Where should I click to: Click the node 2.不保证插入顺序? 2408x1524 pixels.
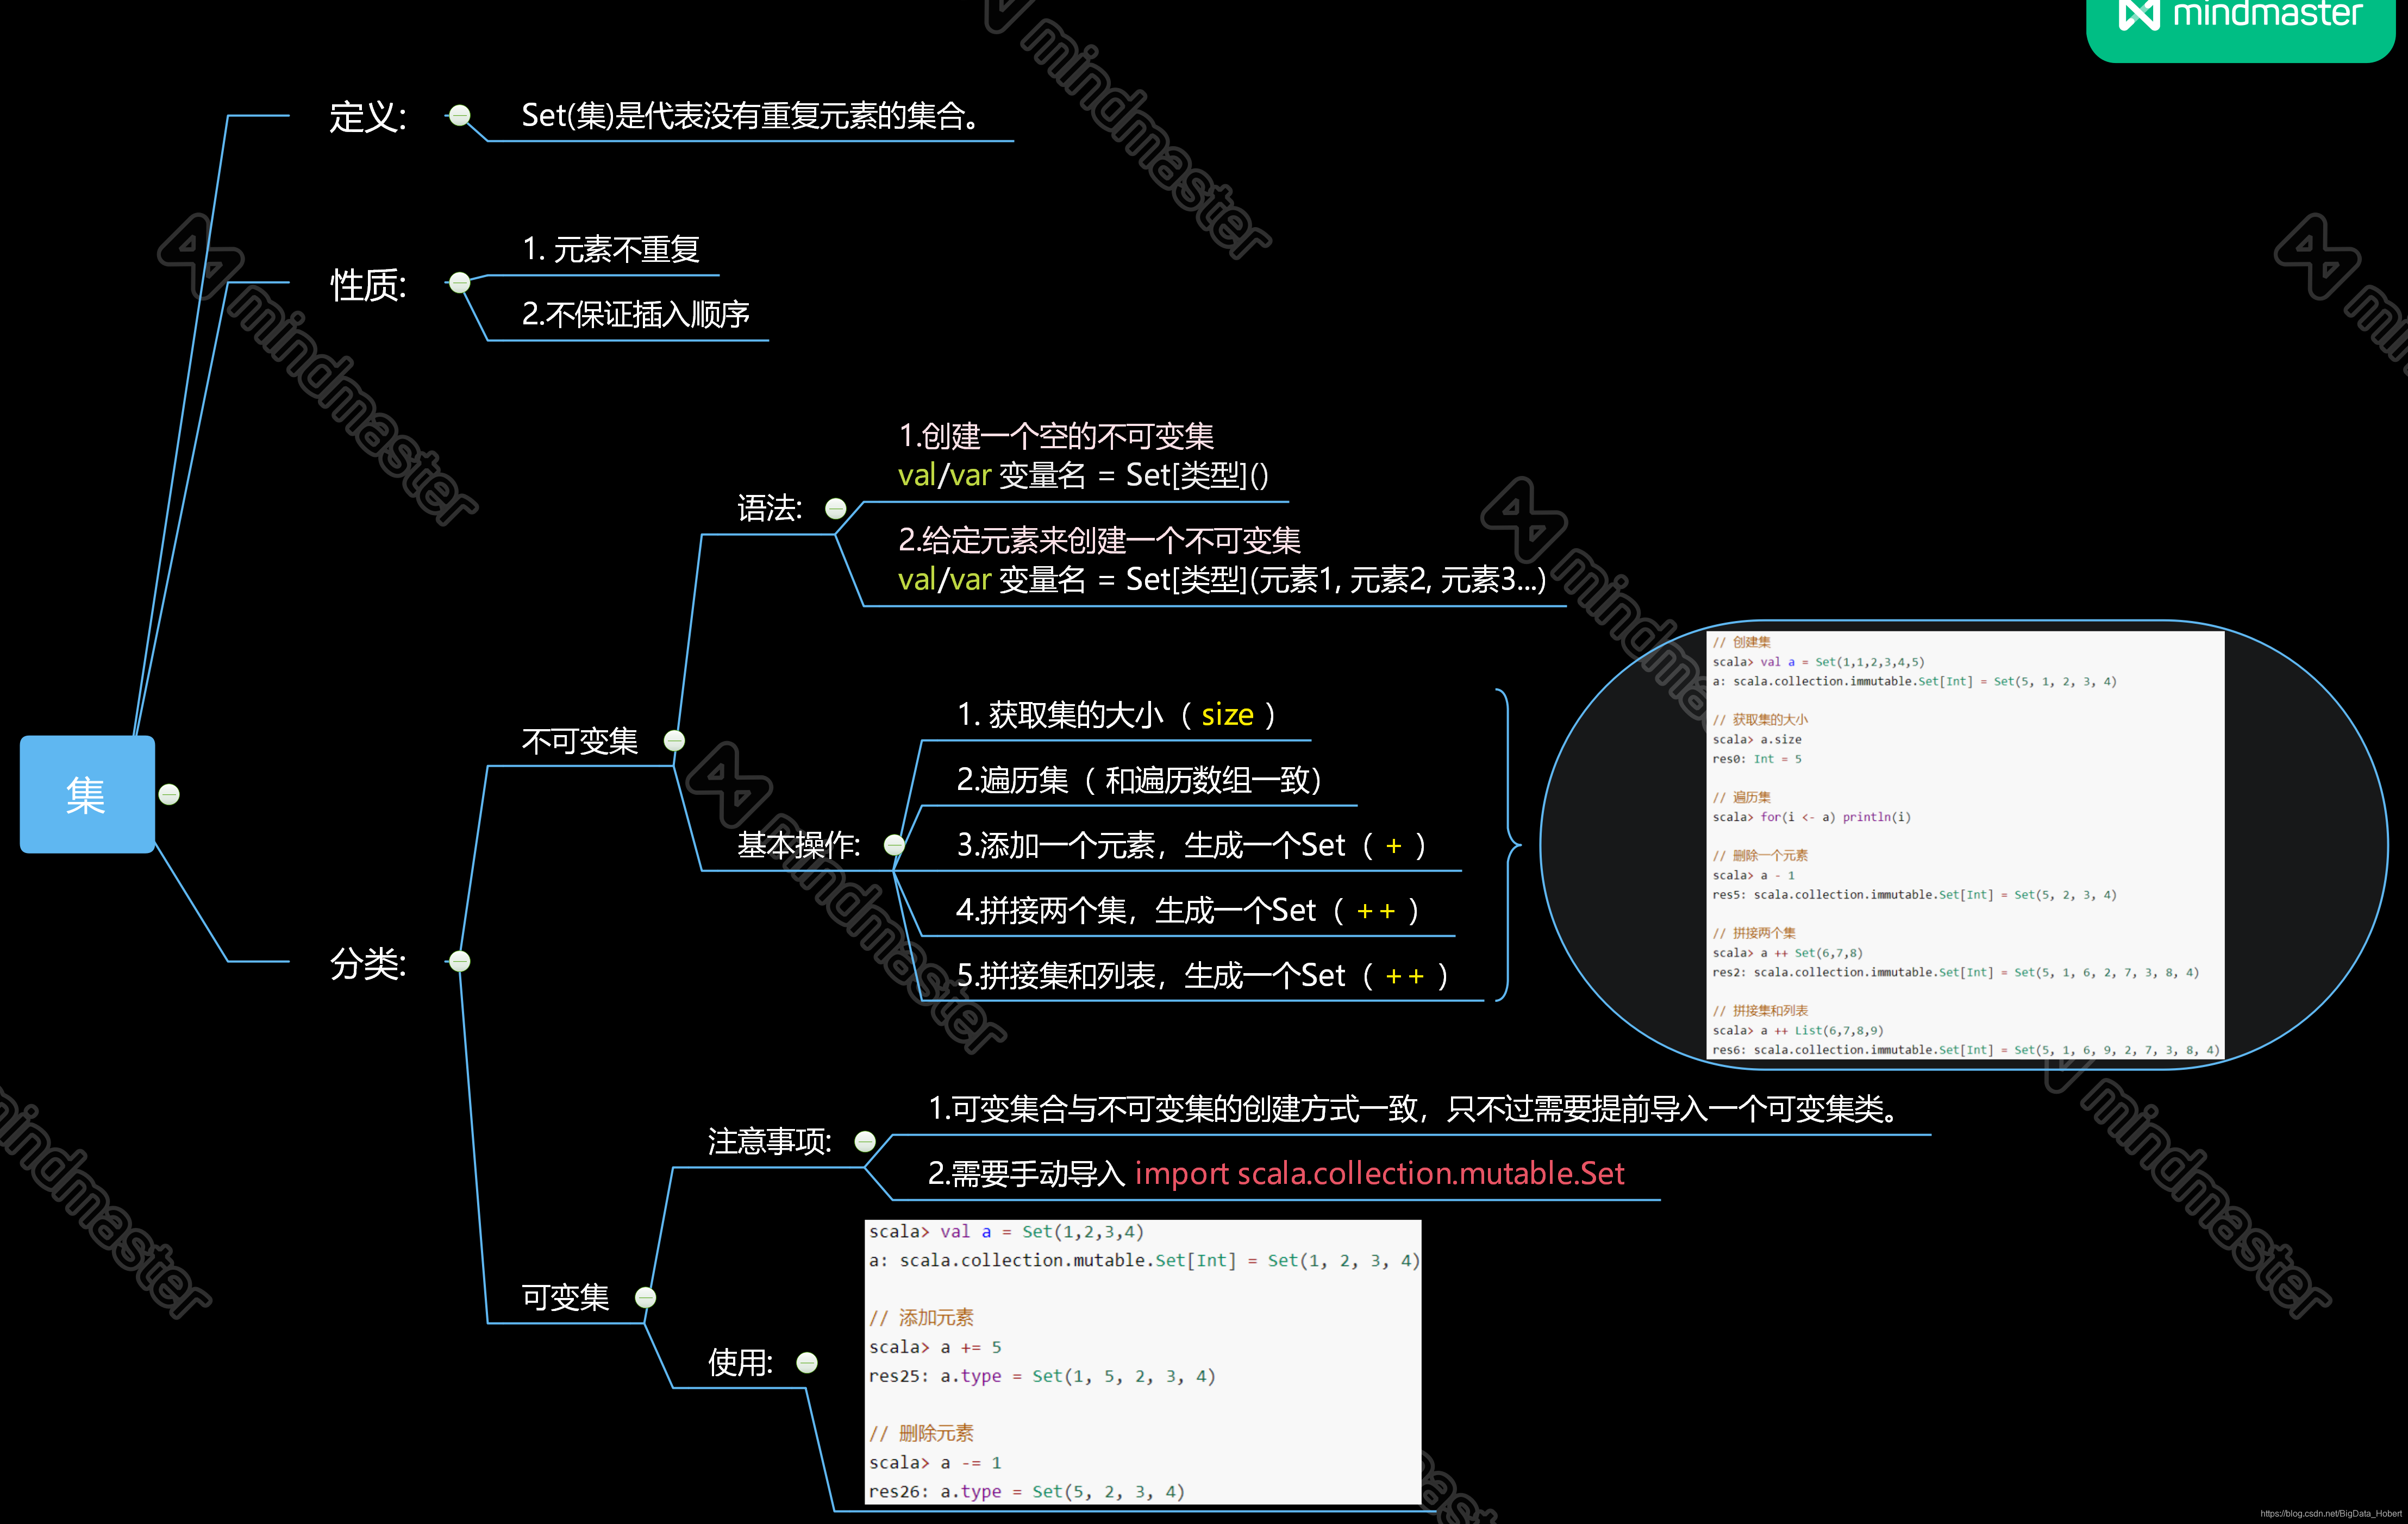point(636,315)
